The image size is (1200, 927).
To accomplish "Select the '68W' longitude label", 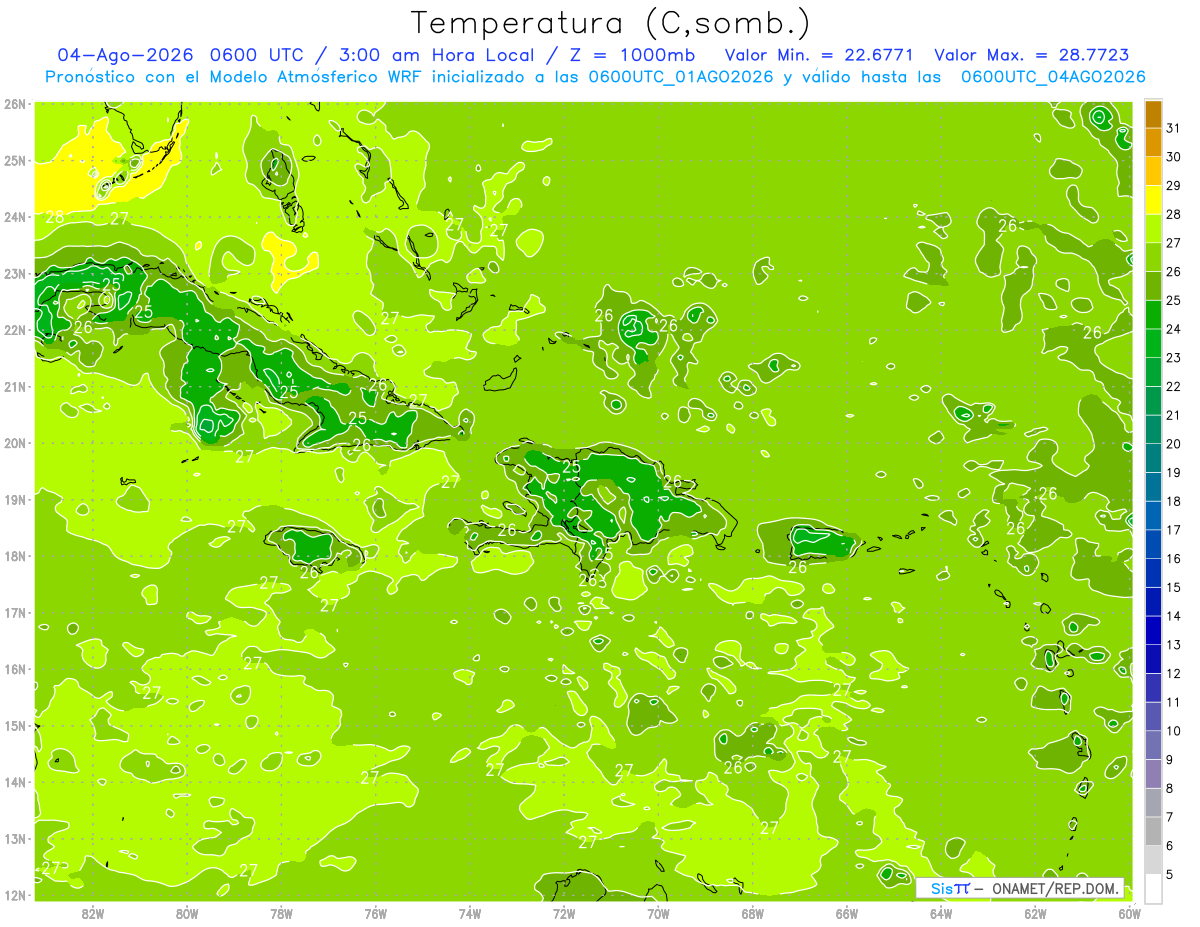I will coord(753,913).
